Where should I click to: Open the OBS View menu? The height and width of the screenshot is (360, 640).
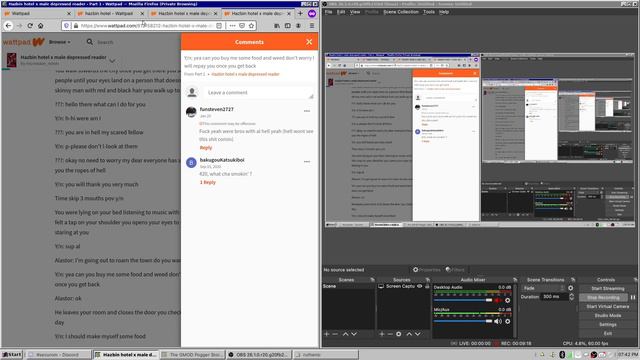point(355,12)
